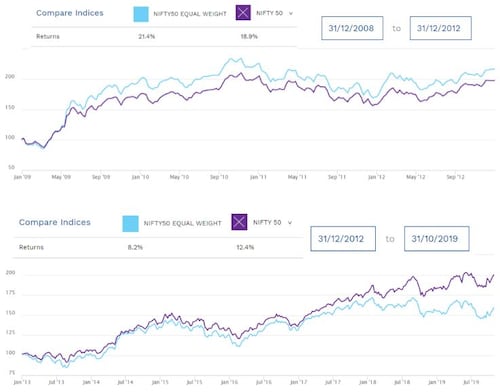500x392 pixels.
Task: Open the 31/12/2008 start date field
Action: pyautogui.click(x=352, y=28)
